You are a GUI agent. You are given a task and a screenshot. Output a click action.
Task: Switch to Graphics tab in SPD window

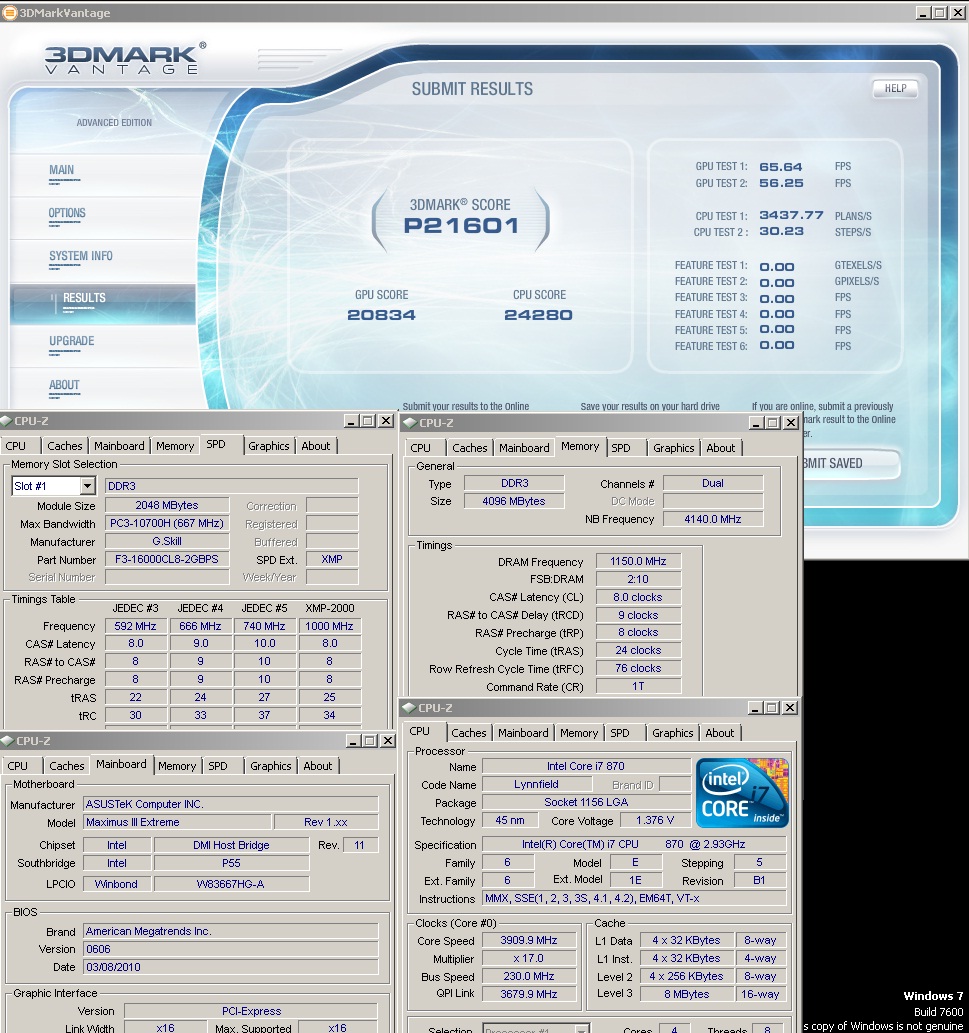tap(269, 446)
